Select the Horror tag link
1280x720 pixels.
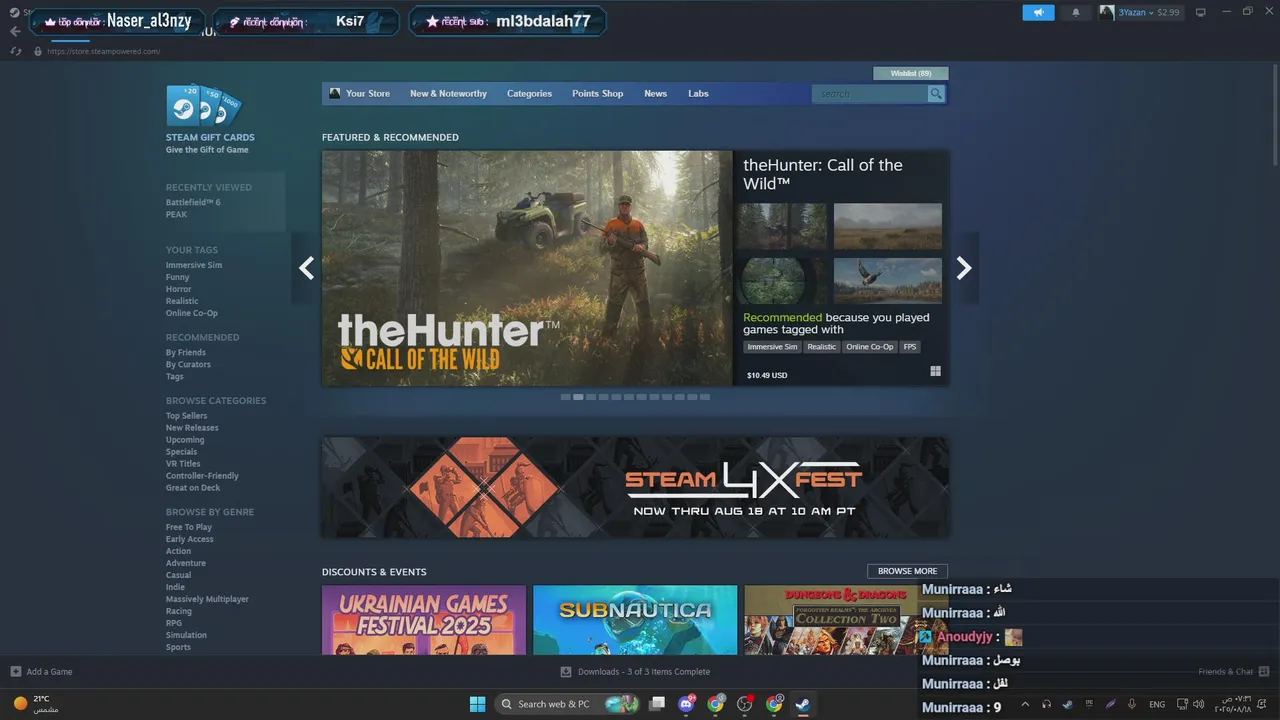coord(178,289)
